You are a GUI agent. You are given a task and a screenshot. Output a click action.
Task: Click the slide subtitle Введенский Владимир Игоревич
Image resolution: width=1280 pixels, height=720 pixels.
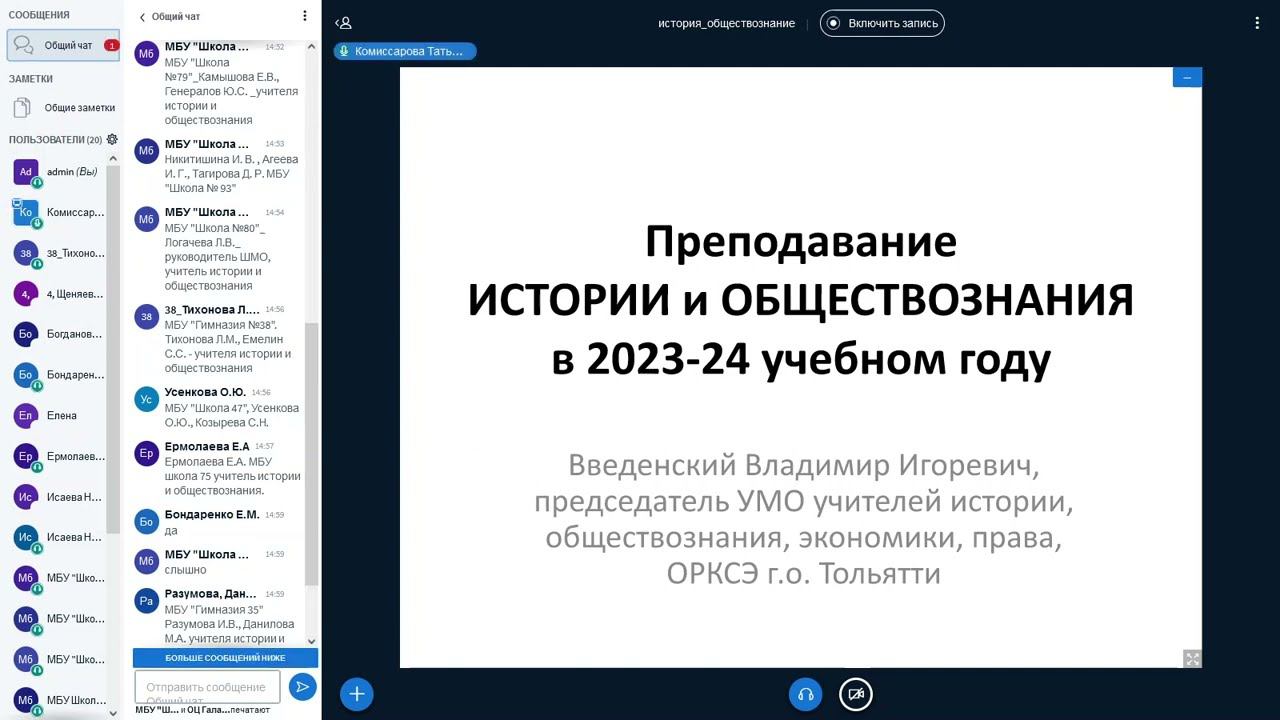pos(804,520)
